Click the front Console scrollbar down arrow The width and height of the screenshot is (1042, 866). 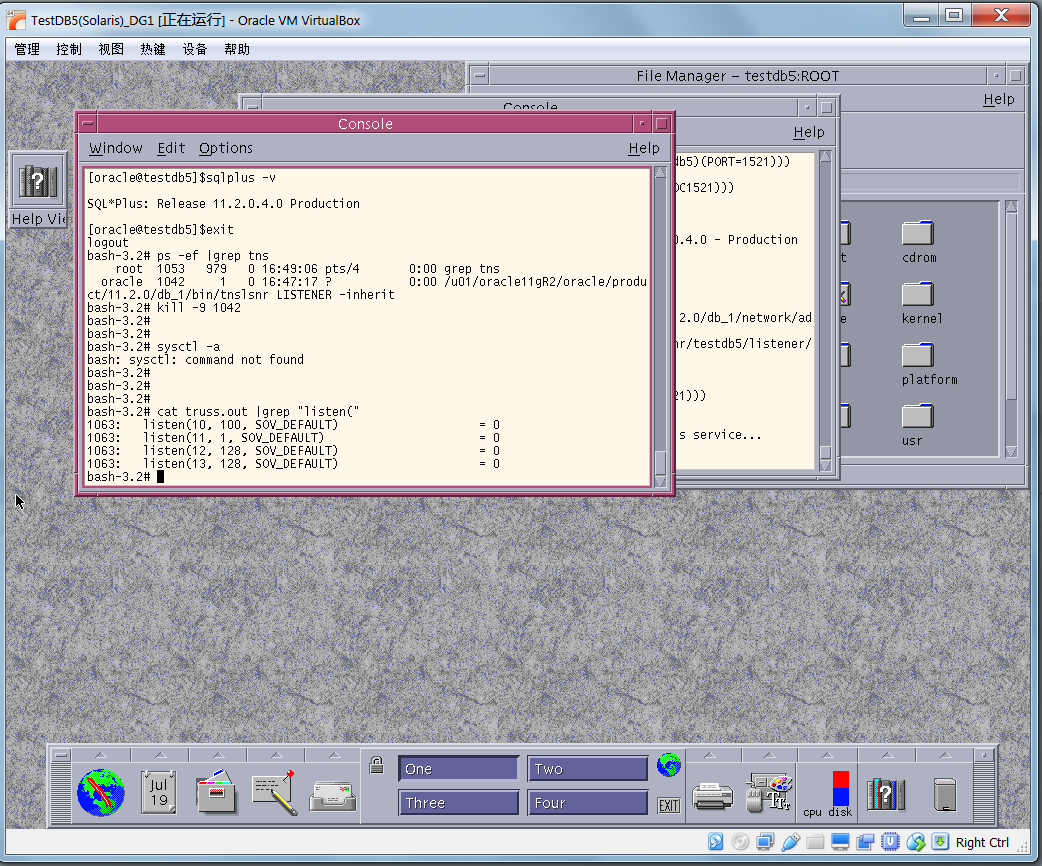click(x=661, y=481)
